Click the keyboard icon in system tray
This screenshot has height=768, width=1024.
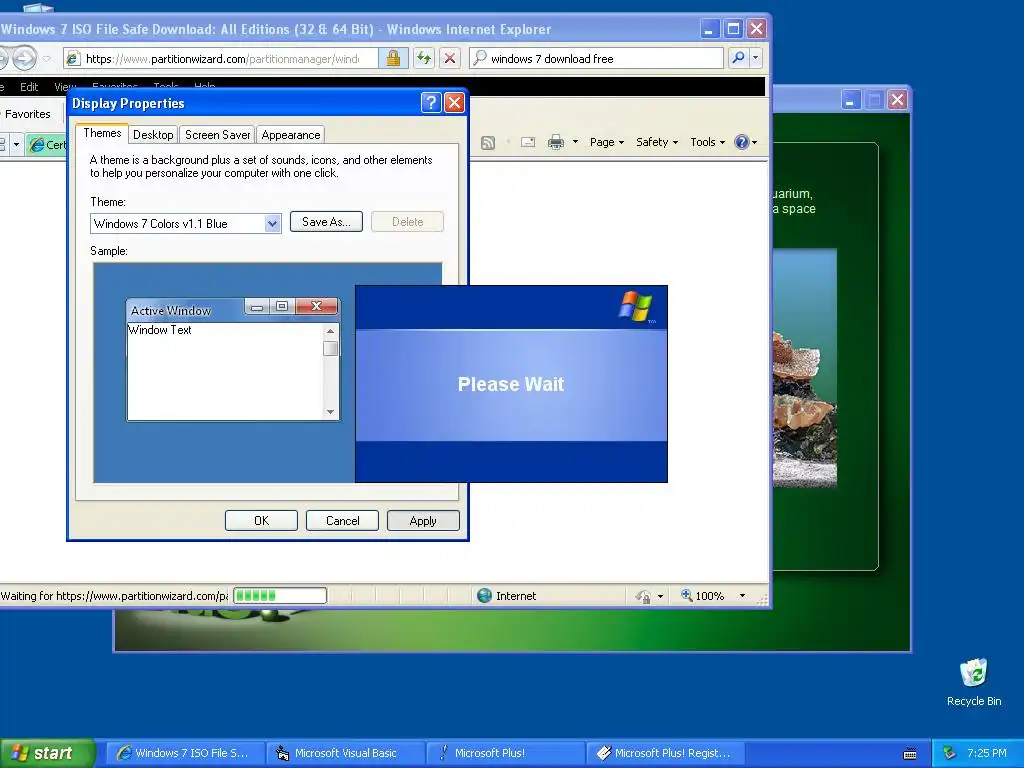910,754
